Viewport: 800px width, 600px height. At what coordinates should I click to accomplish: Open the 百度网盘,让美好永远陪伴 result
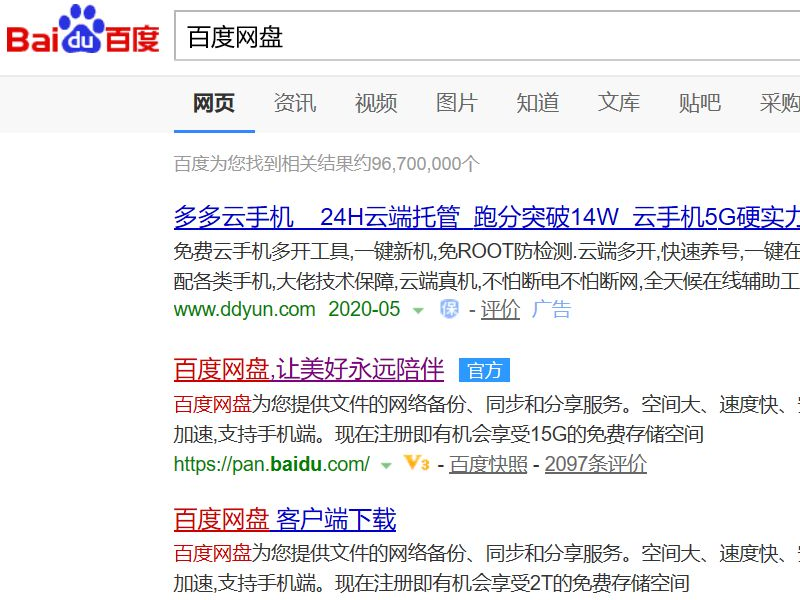pos(315,369)
